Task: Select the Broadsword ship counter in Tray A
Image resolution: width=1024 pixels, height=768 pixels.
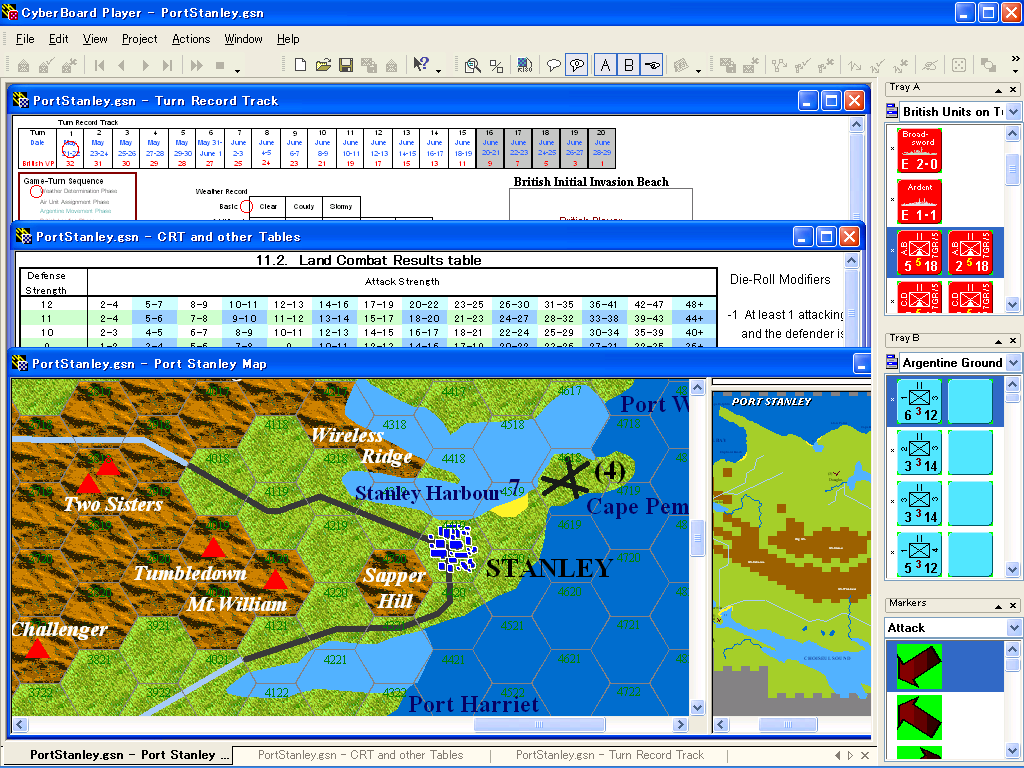Action: (x=920, y=150)
